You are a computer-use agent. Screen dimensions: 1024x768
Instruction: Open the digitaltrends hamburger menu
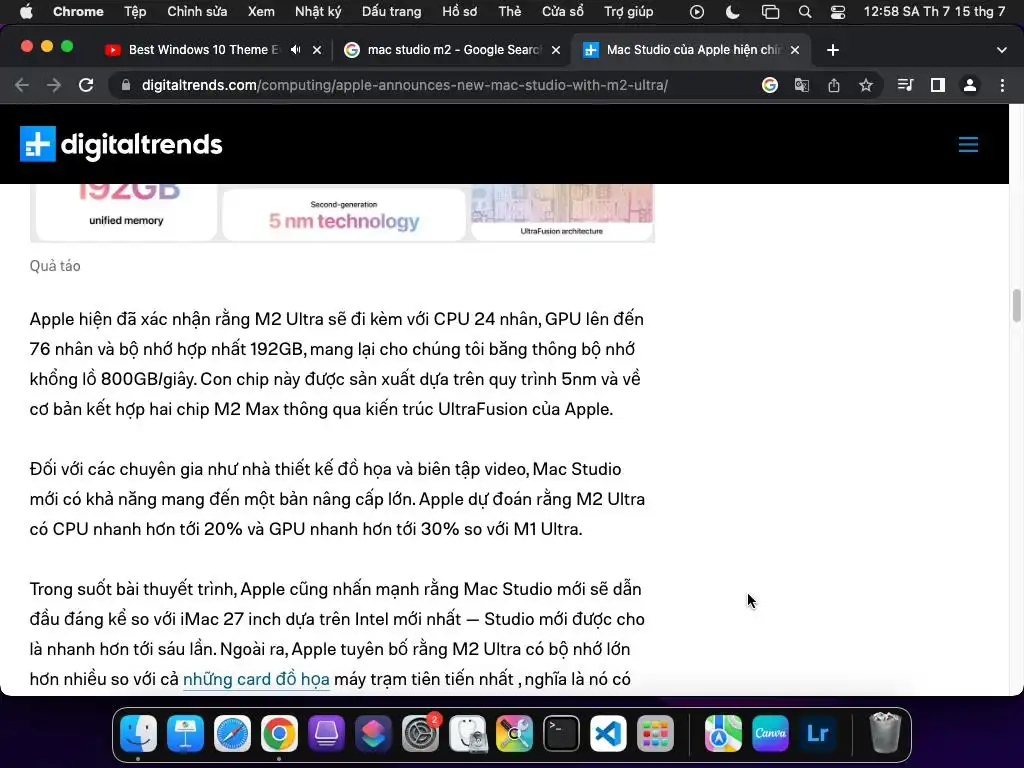click(968, 144)
